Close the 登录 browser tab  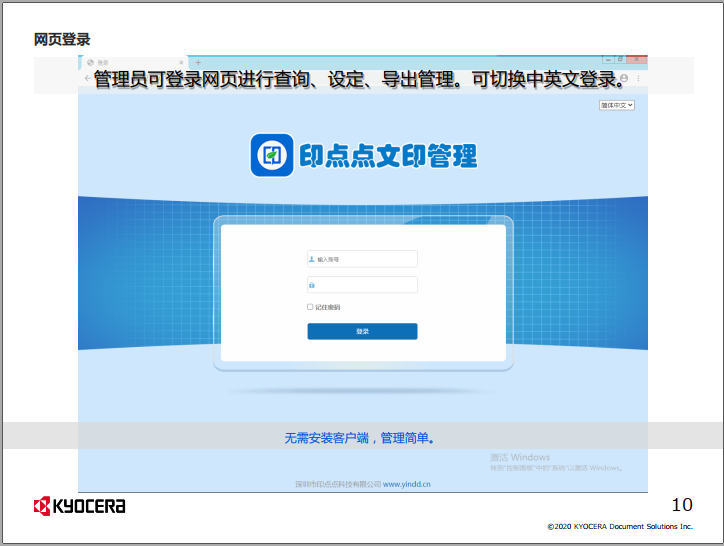pos(183,63)
